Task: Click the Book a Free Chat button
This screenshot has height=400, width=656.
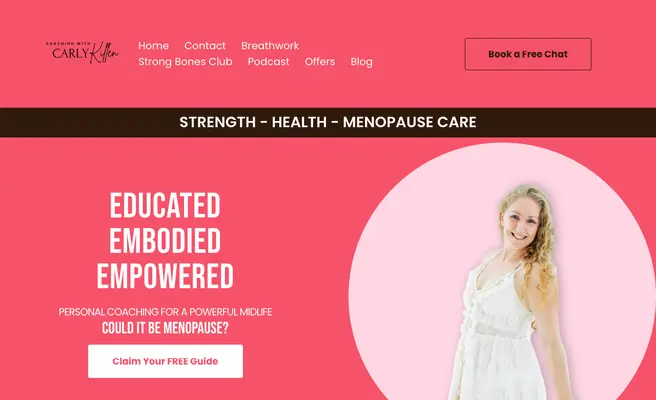Action: (x=528, y=54)
